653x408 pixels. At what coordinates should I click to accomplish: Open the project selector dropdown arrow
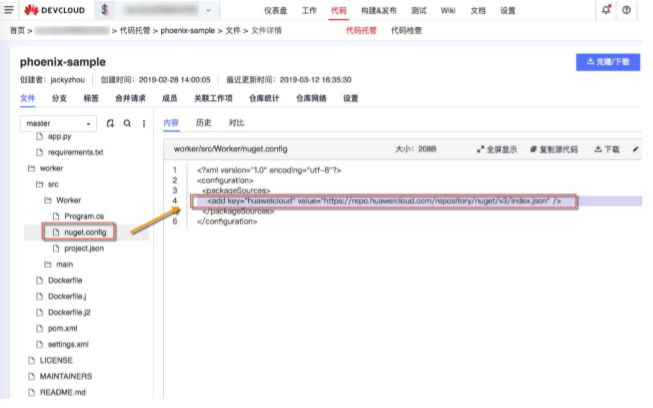pyautogui.click(x=208, y=10)
